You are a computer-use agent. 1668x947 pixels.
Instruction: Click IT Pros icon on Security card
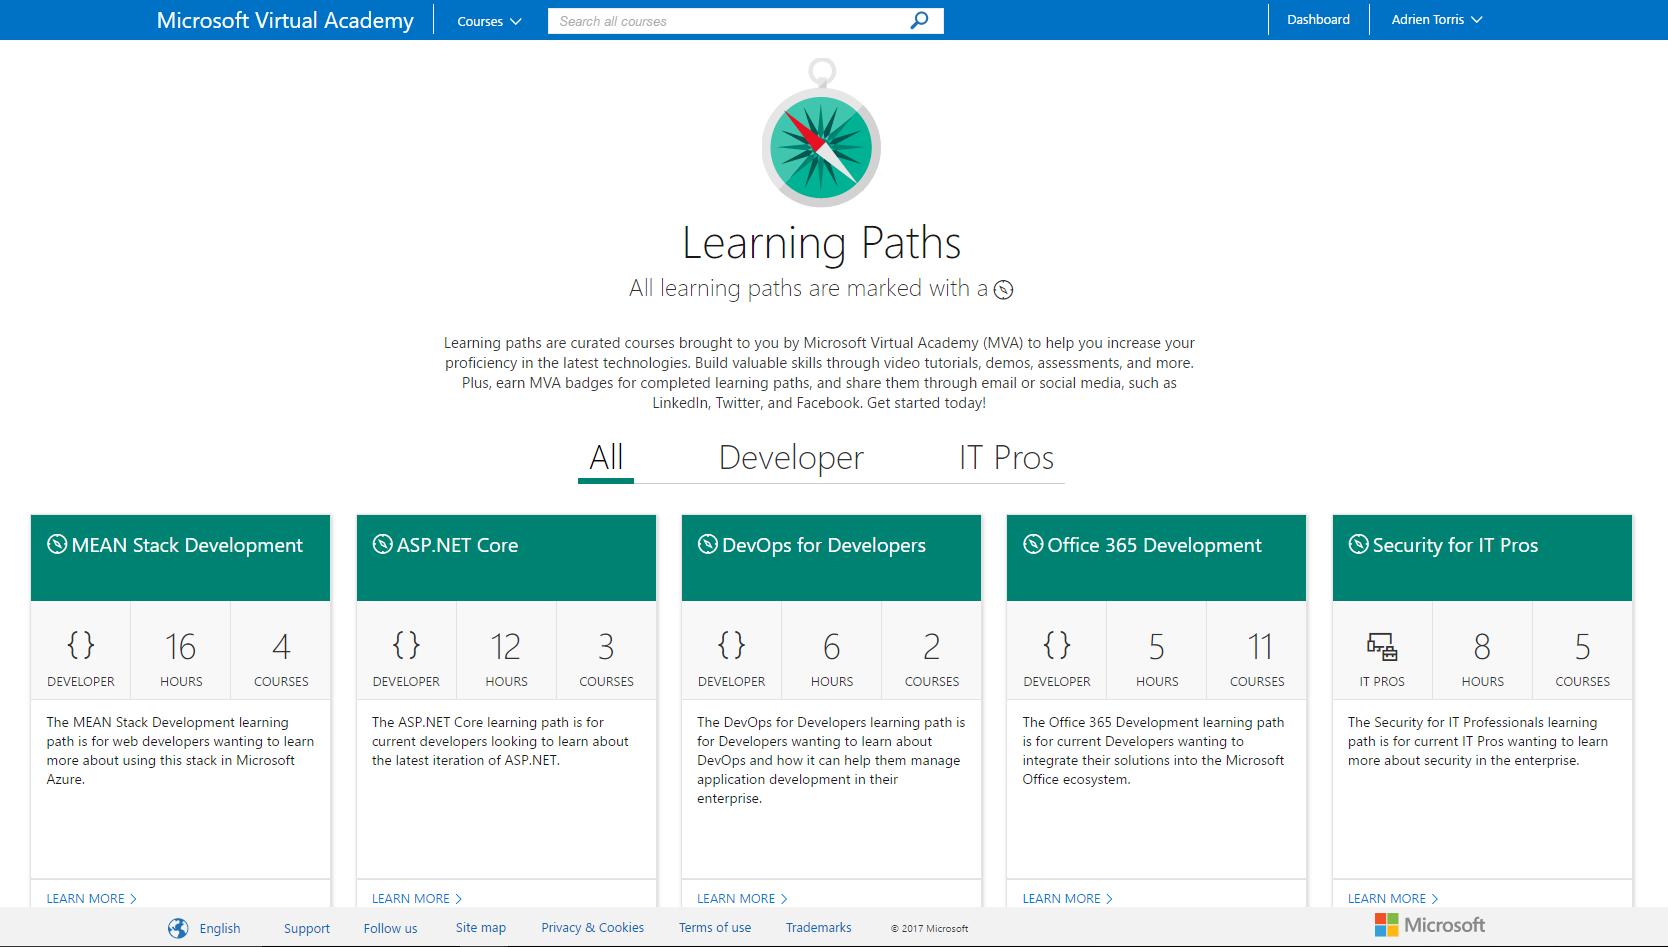click(x=1382, y=647)
